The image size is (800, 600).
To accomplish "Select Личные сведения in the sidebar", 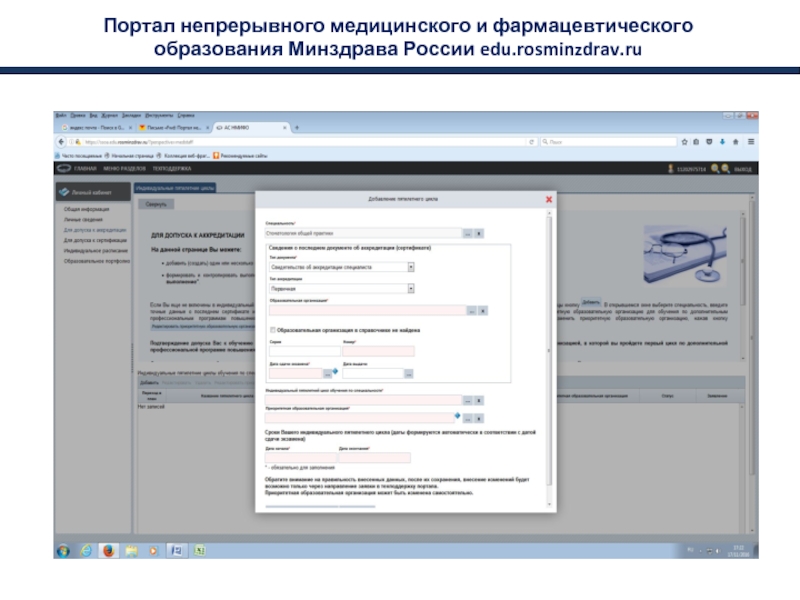I will coord(83,220).
